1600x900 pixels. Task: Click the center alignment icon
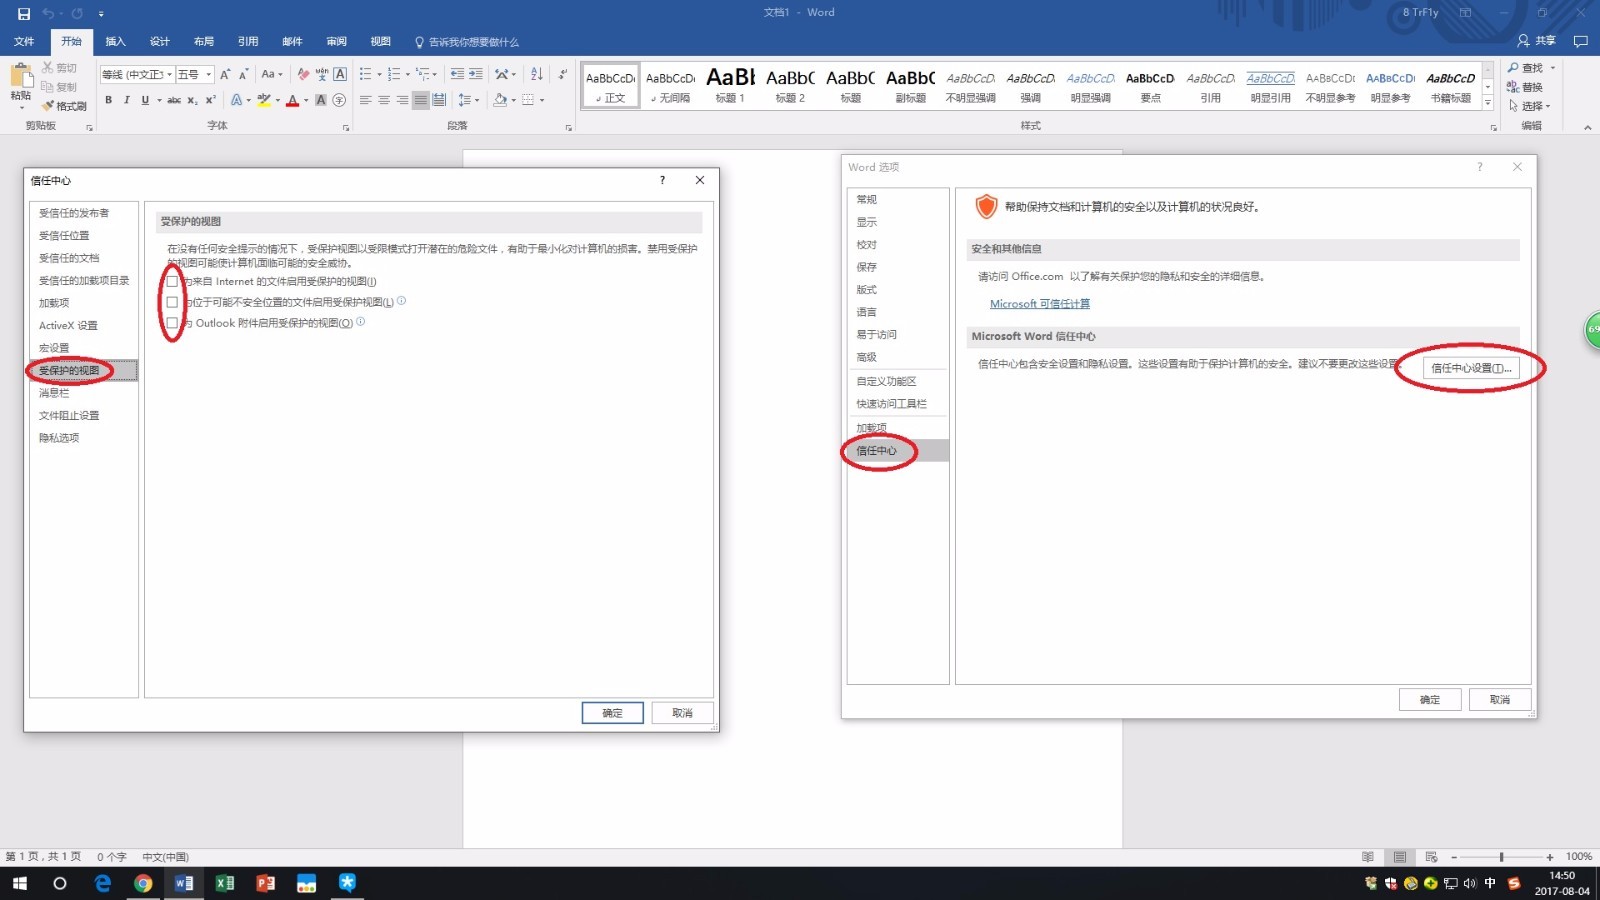[384, 100]
